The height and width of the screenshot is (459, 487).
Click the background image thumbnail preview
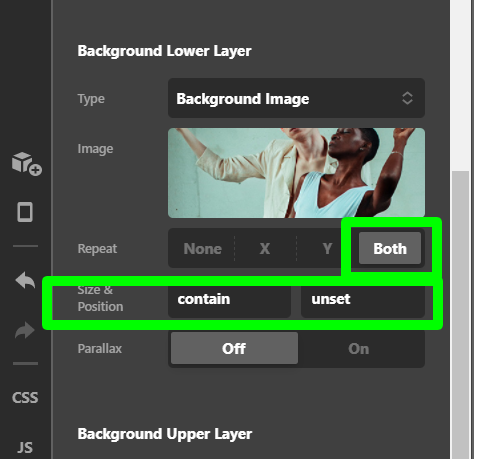click(x=296, y=173)
